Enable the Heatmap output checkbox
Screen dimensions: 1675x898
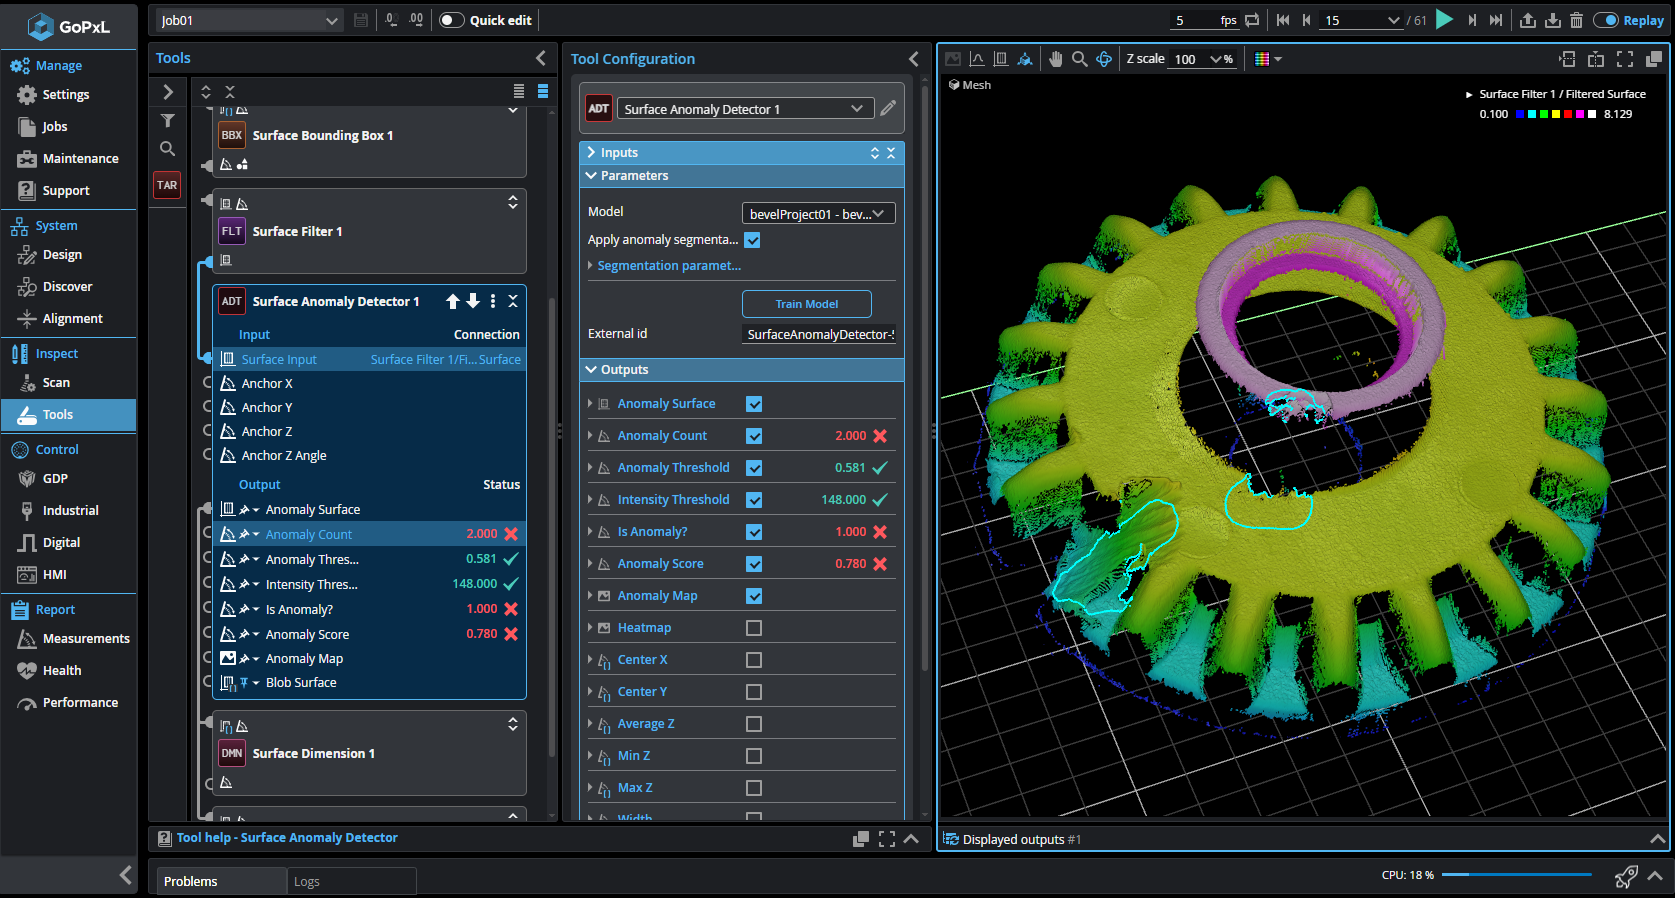(754, 628)
